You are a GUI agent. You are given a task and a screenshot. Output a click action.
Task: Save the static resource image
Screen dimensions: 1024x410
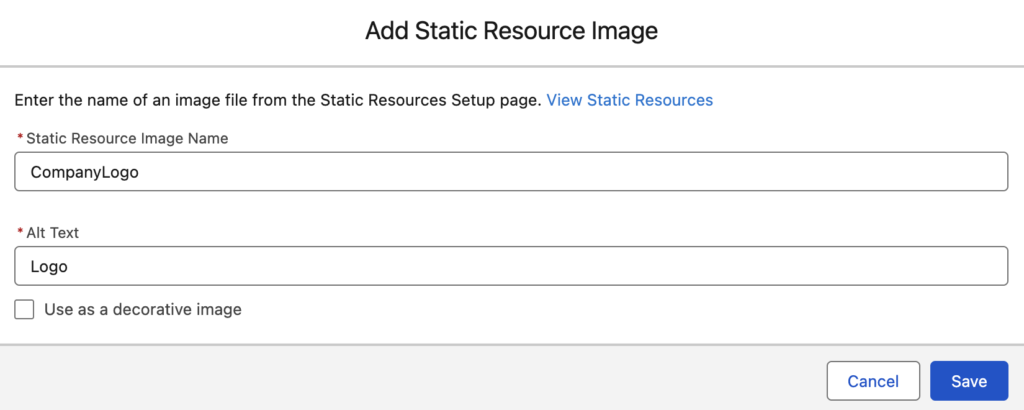point(969,381)
